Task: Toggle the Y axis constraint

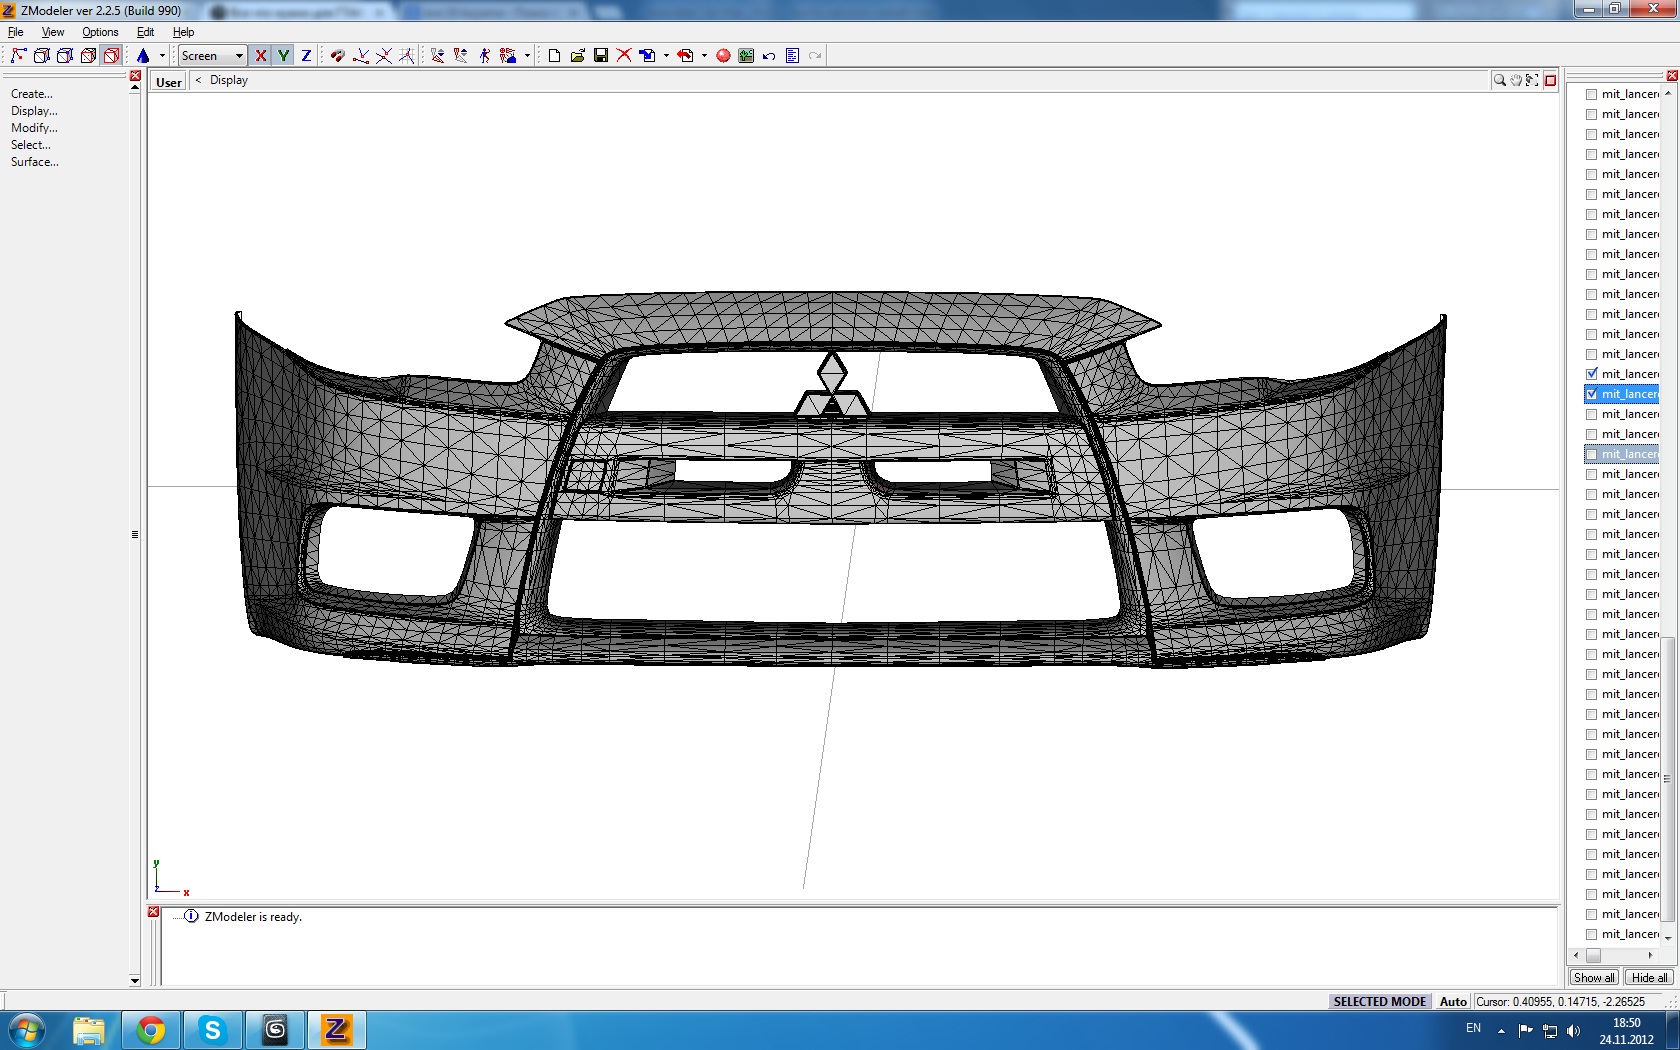Action: click(x=284, y=55)
